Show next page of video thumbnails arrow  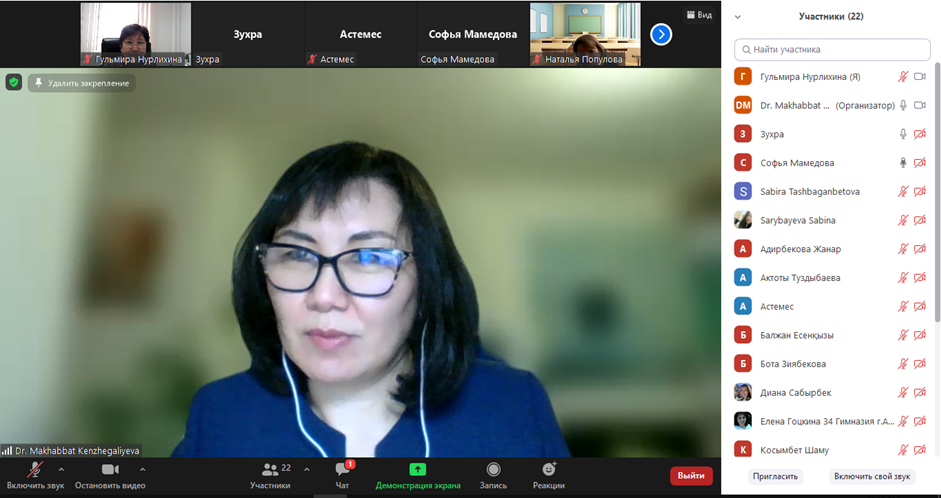click(661, 34)
